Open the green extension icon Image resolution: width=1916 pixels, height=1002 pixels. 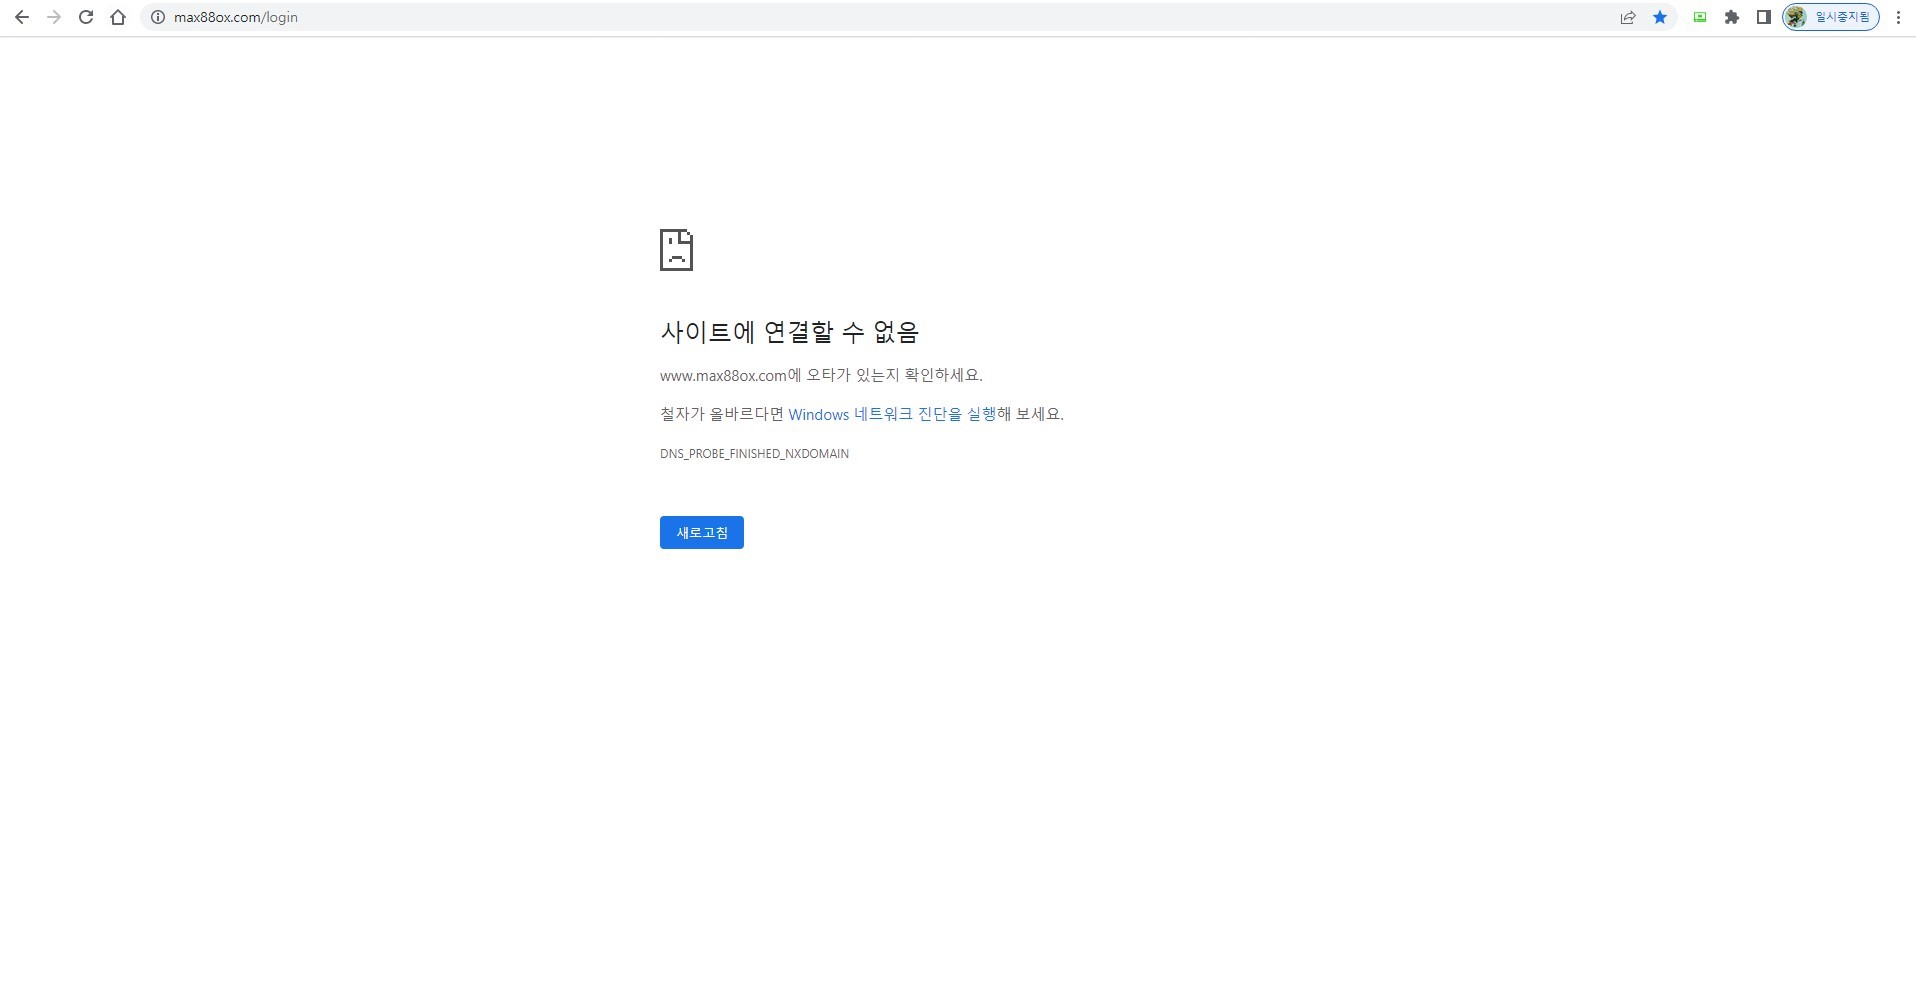click(1700, 17)
